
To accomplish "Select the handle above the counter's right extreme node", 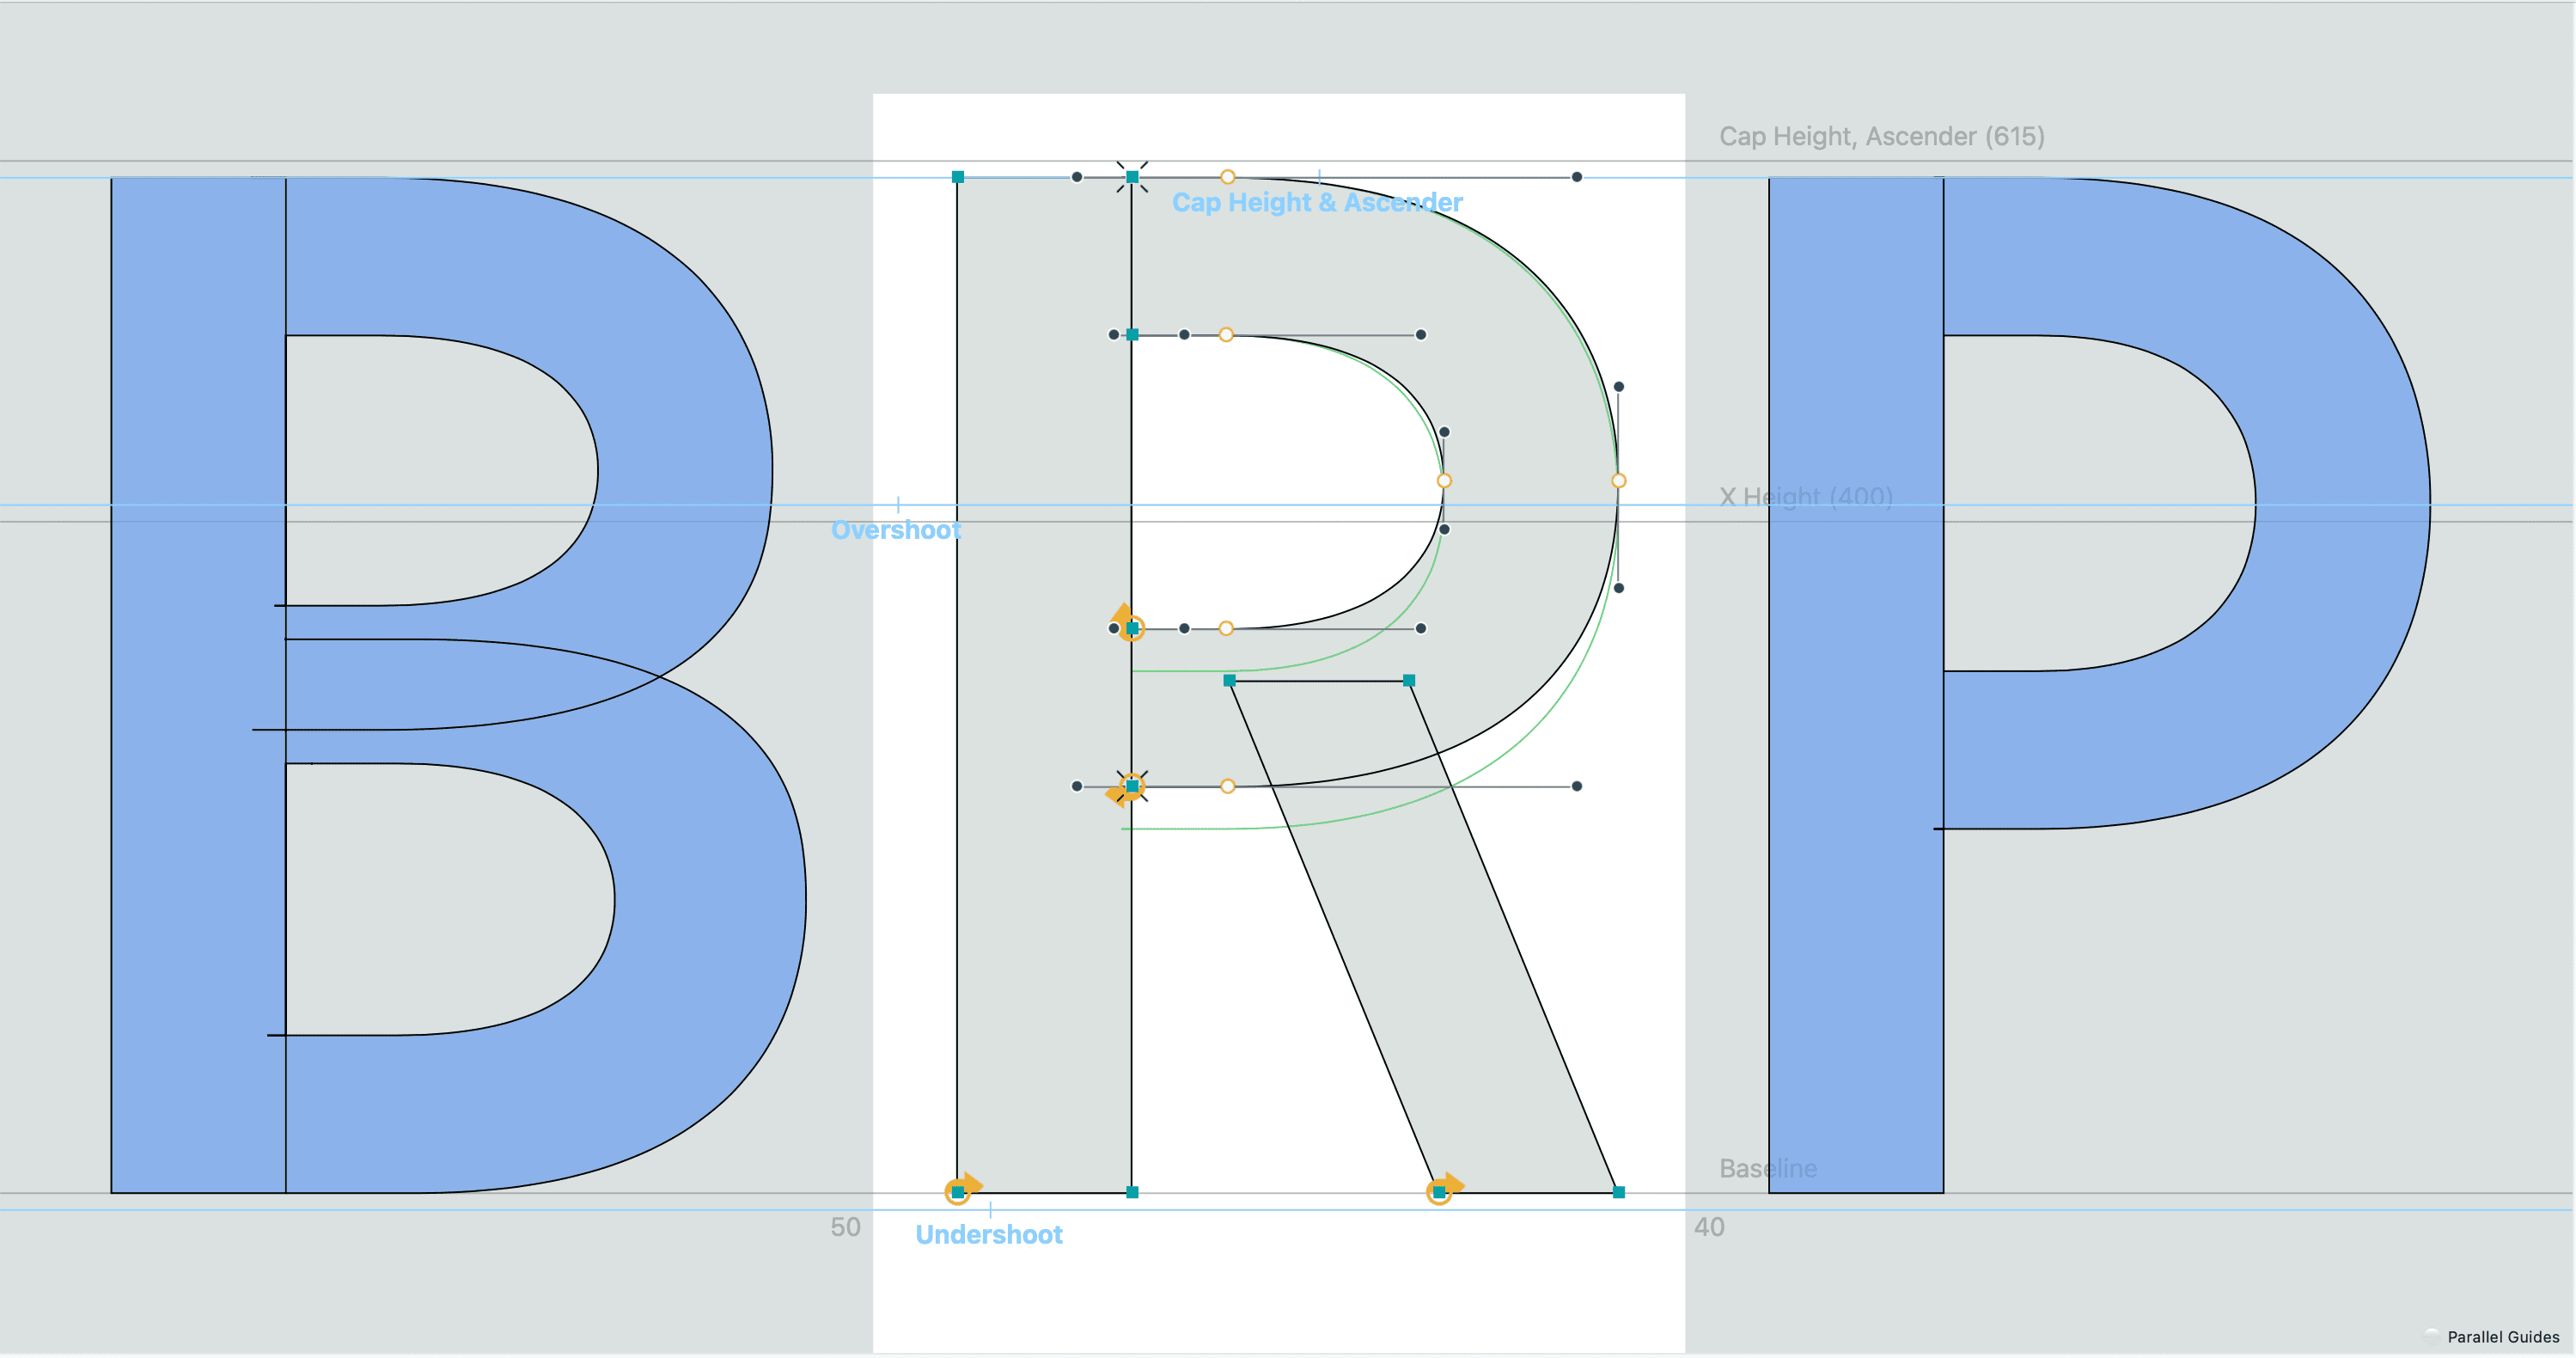I will (1444, 432).
